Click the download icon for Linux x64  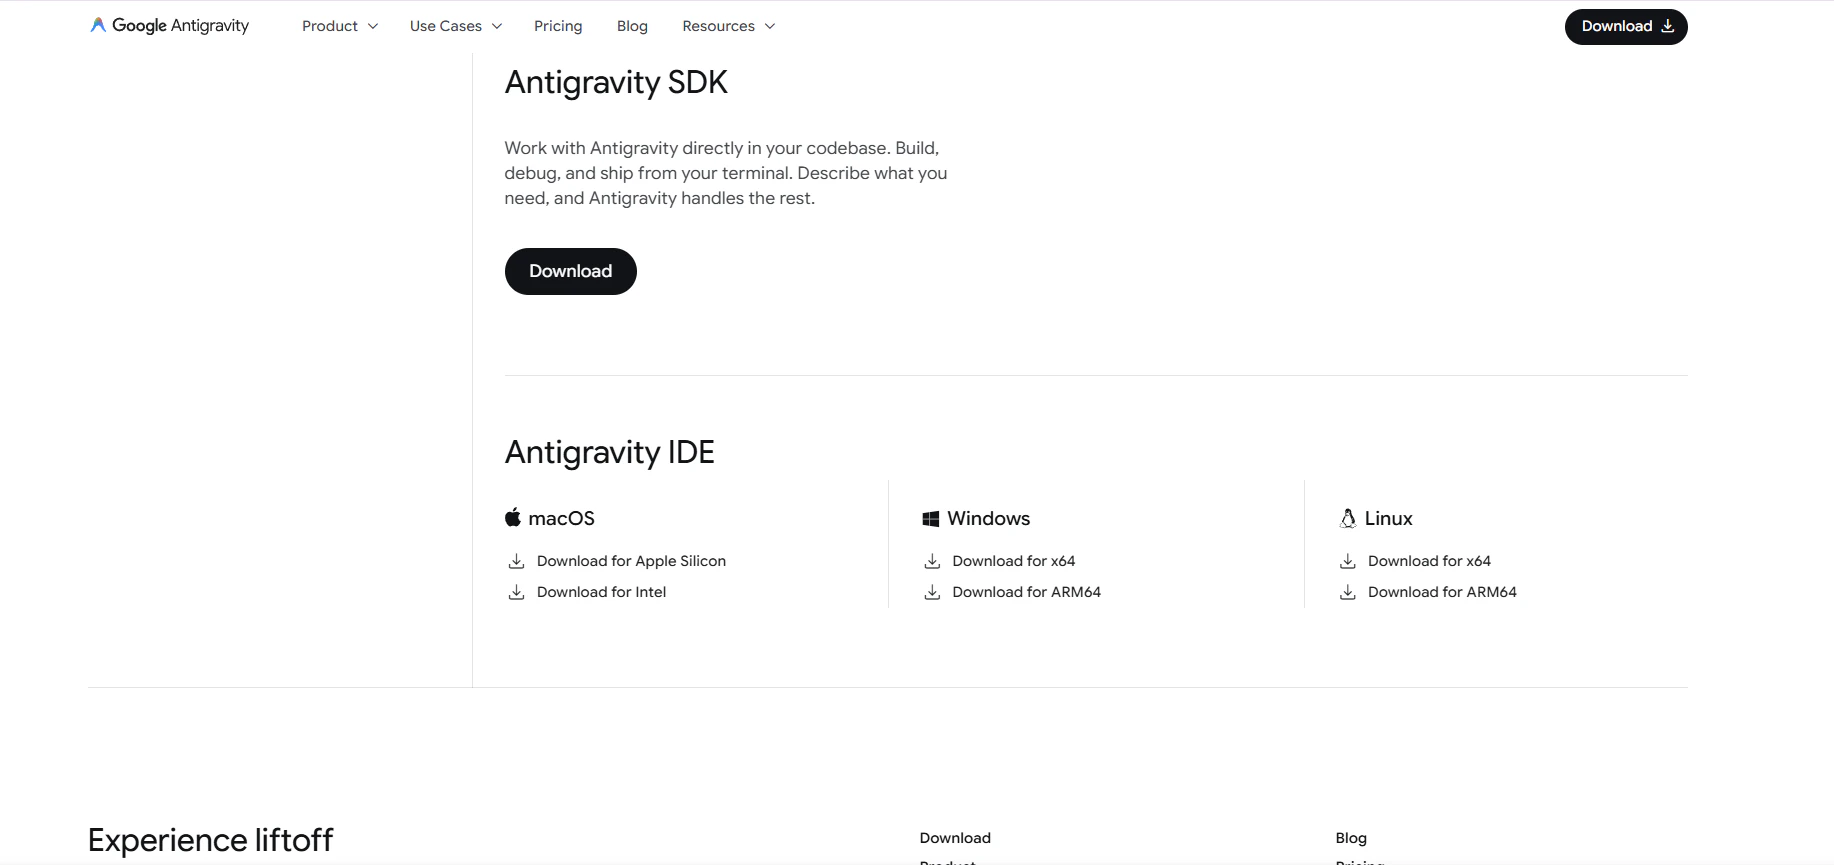[1348, 561]
